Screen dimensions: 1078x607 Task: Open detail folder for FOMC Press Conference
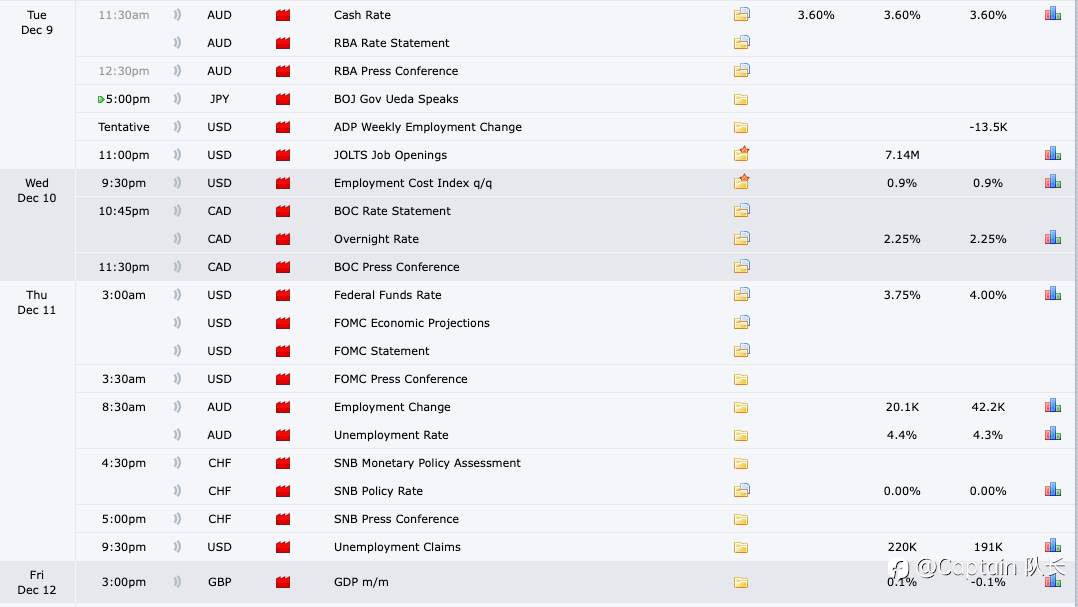[x=741, y=379]
